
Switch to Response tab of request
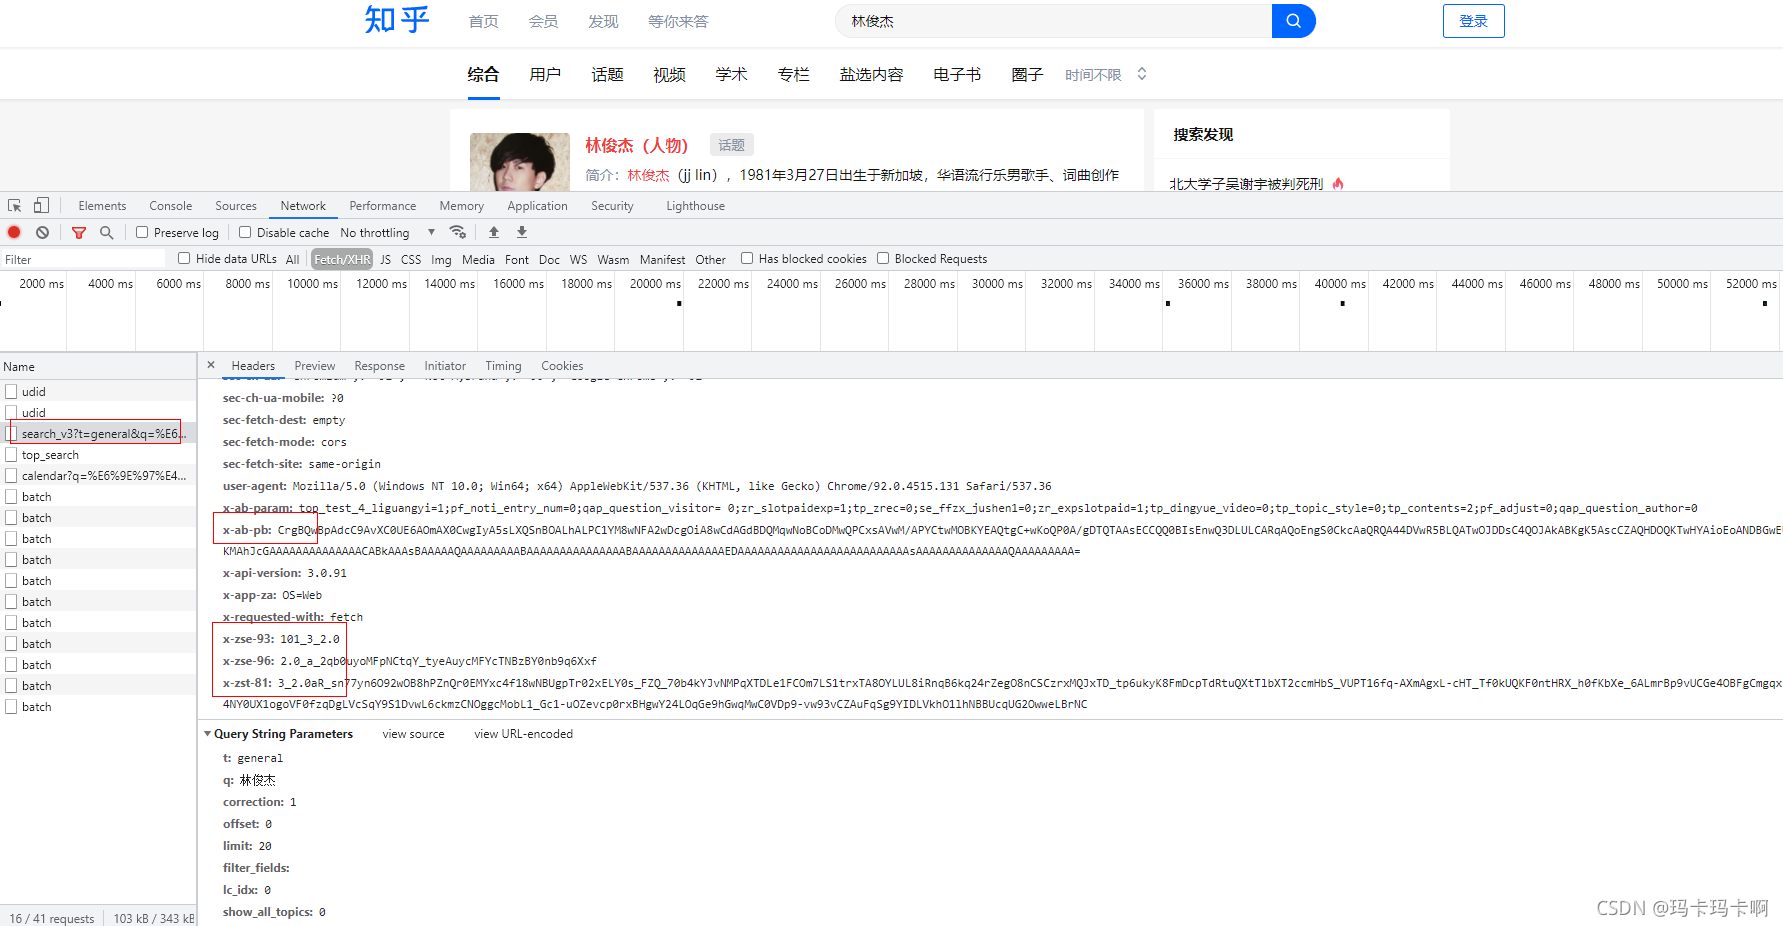click(380, 365)
